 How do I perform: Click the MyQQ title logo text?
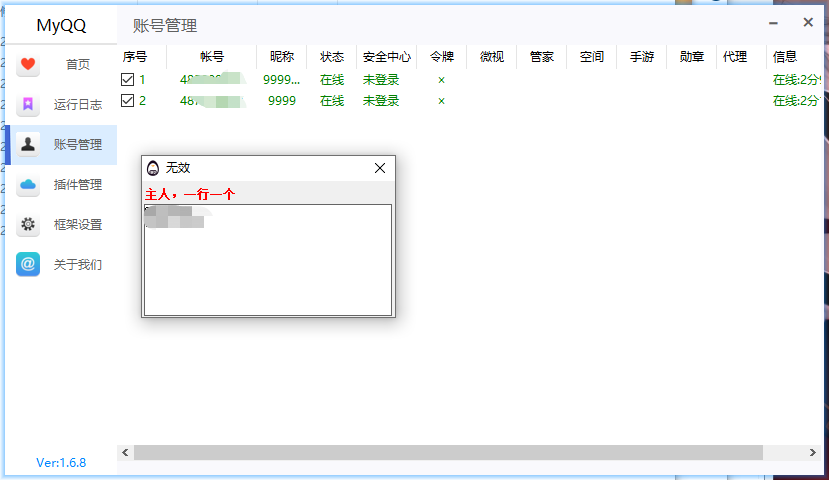tap(61, 25)
